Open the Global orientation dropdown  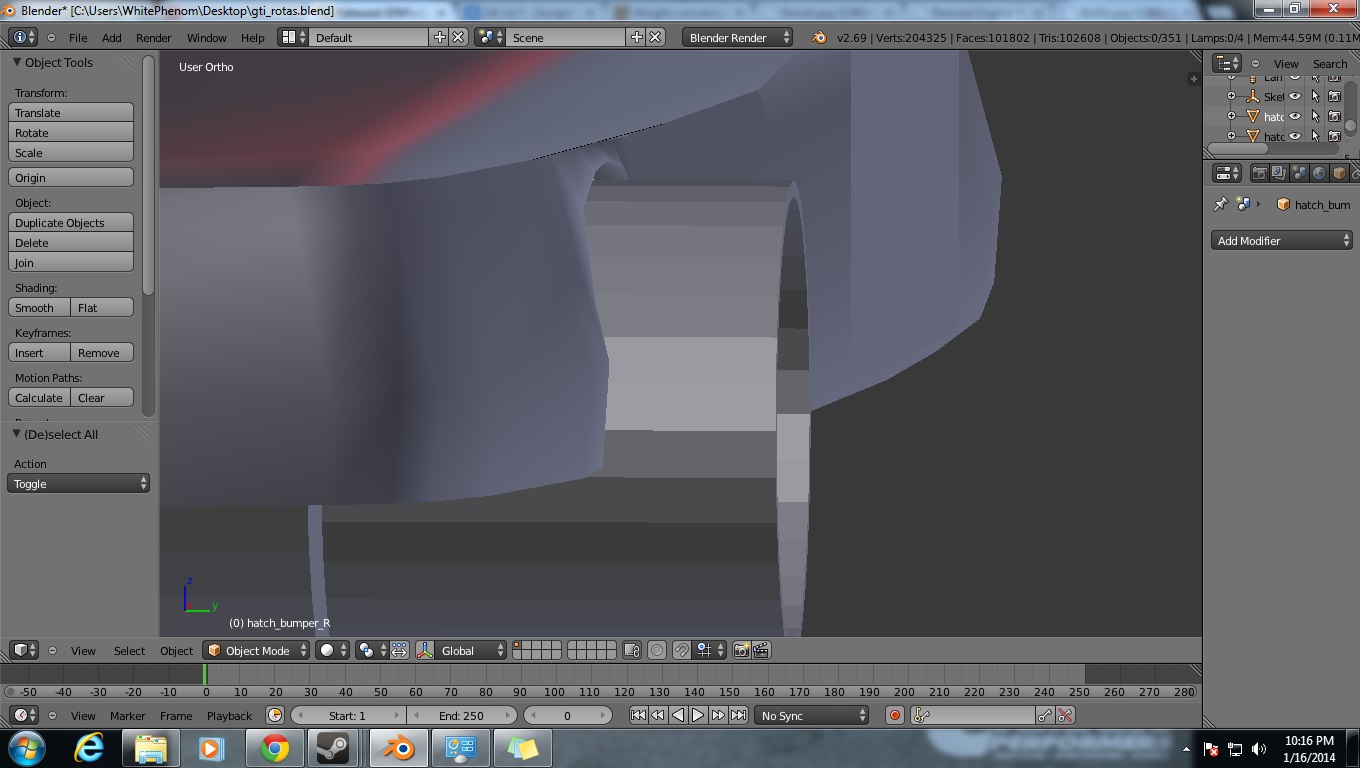pyautogui.click(x=472, y=650)
